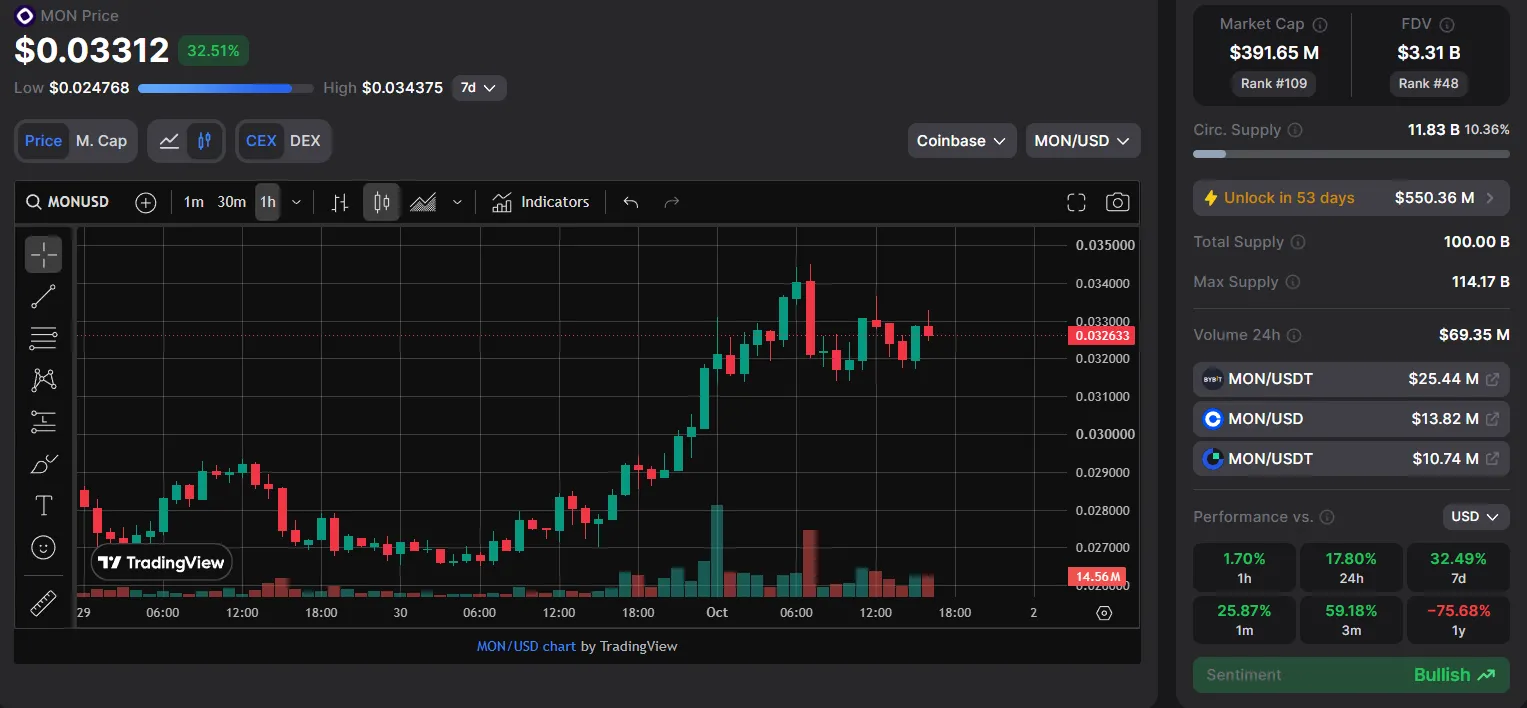Image resolution: width=1527 pixels, height=708 pixels.
Task: Switch chart style to area
Action: tap(423, 203)
